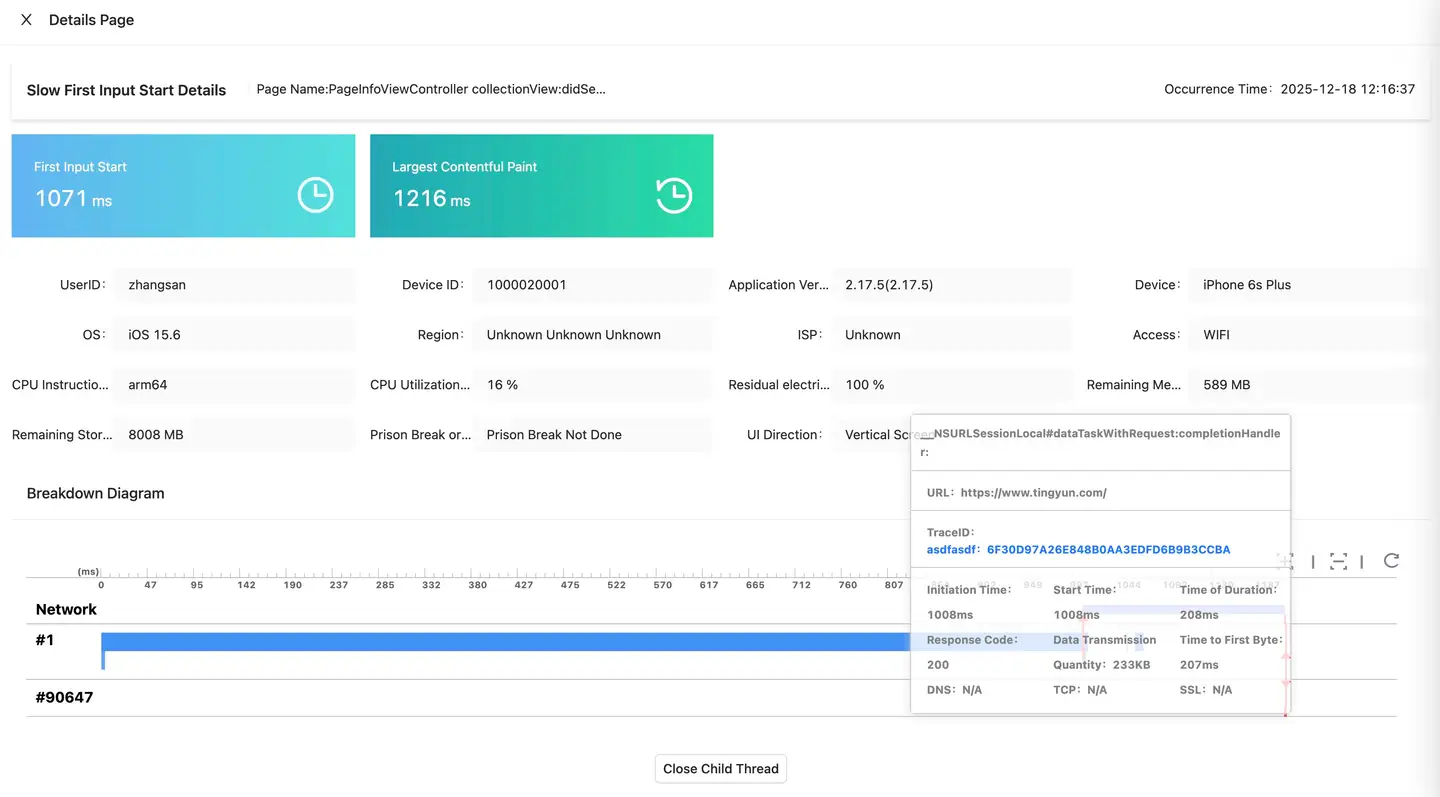Click the CPU Instruction field showing arm64
Image resolution: width=1440 pixels, height=797 pixels.
point(234,385)
